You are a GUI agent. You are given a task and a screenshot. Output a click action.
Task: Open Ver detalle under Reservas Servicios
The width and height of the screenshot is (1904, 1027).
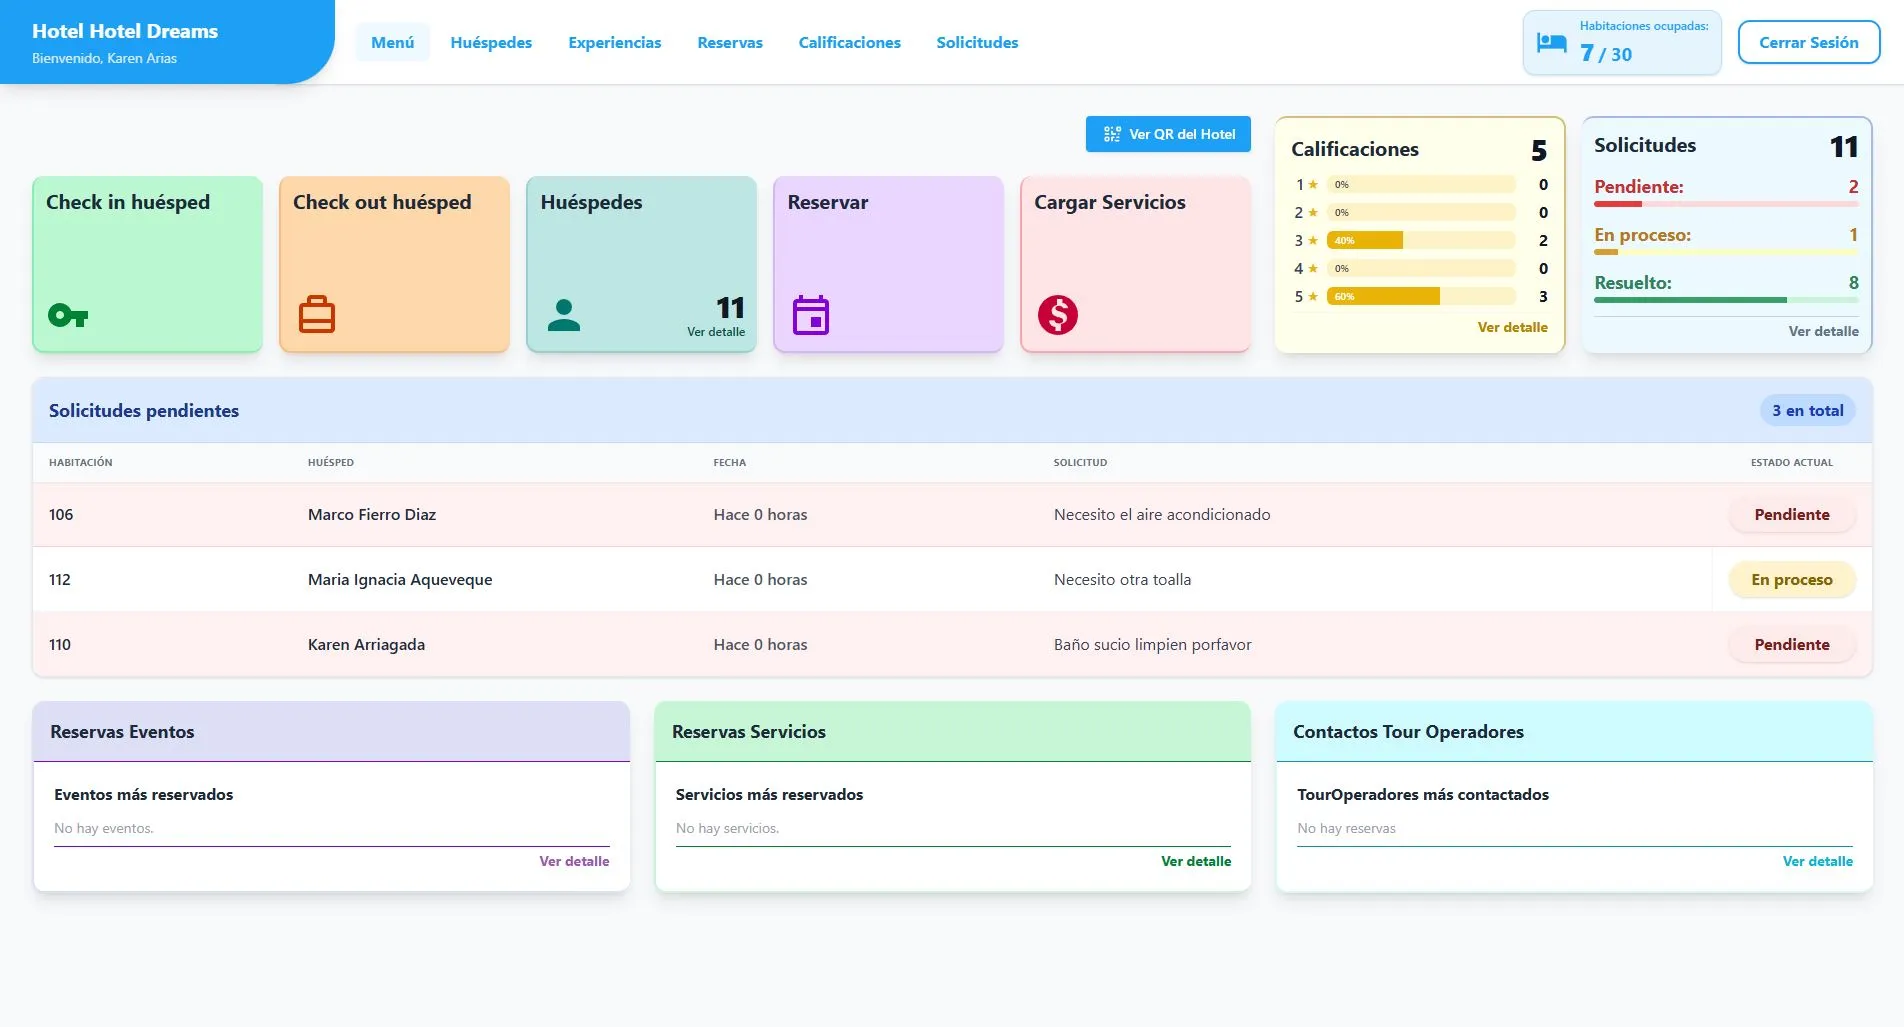point(1196,861)
